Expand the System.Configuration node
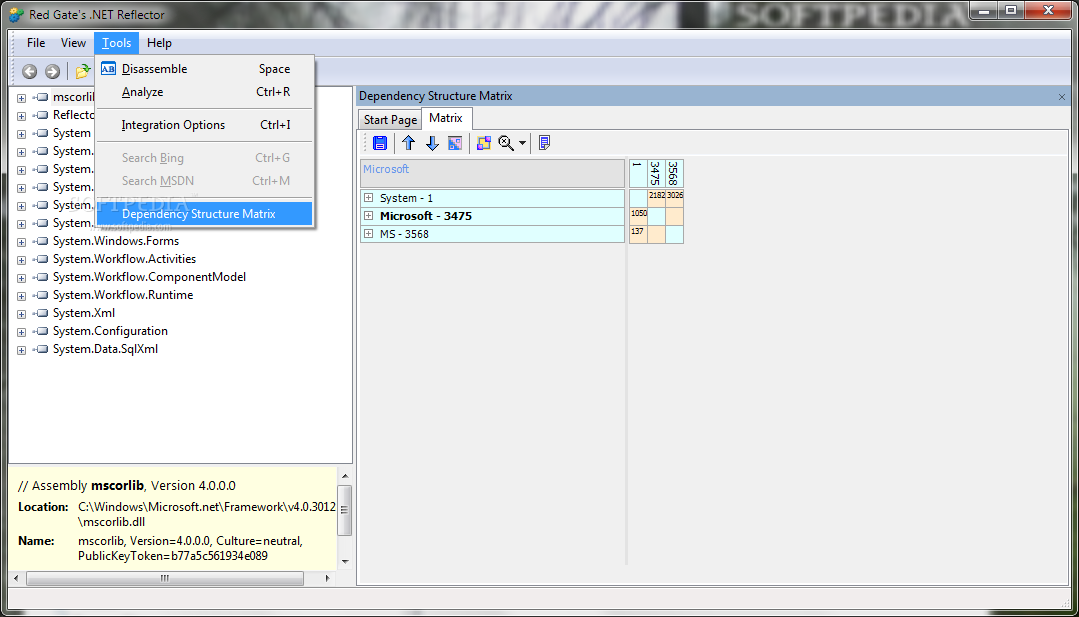Image resolution: width=1079 pixels, height=617 pixels. (x=21, y=332)
